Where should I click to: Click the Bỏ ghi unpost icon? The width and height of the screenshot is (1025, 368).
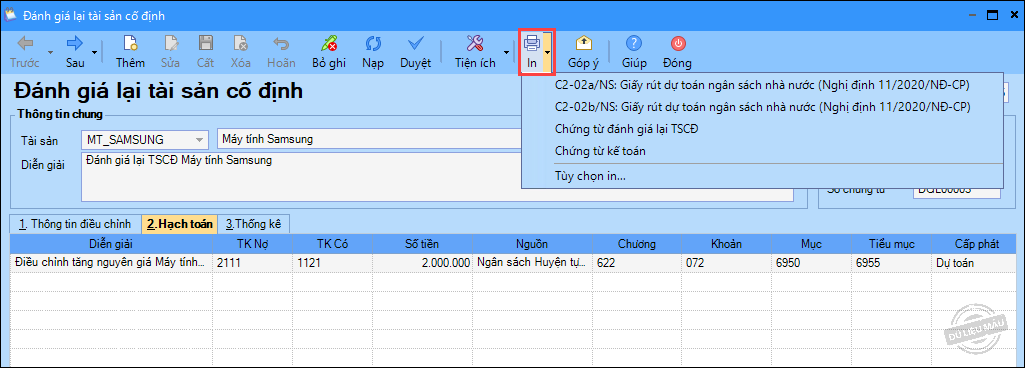[x=329, y=44]
